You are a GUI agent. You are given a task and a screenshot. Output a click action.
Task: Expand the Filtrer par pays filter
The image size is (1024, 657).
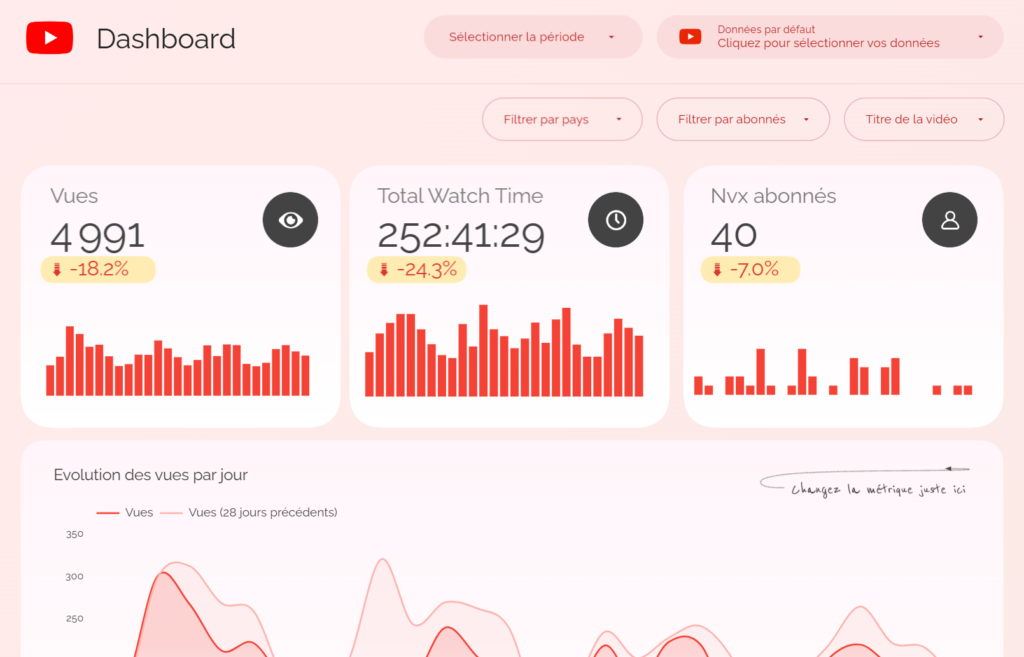562,119
